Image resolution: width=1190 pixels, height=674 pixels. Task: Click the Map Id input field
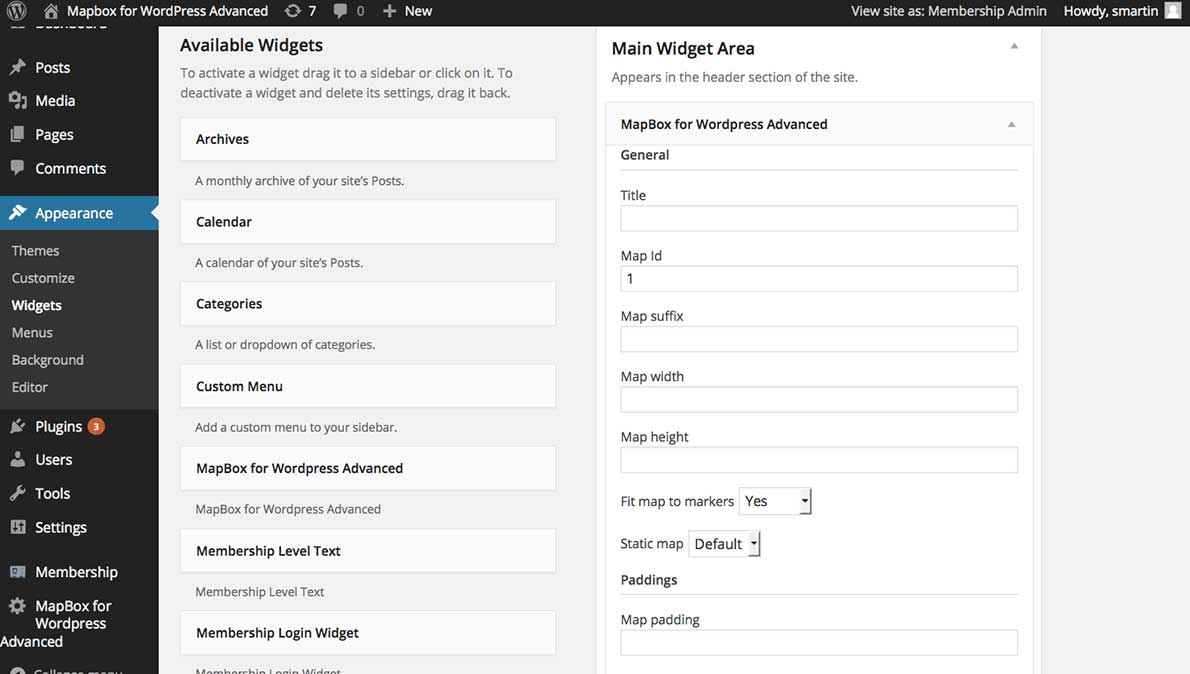click(x=818, y=279)
